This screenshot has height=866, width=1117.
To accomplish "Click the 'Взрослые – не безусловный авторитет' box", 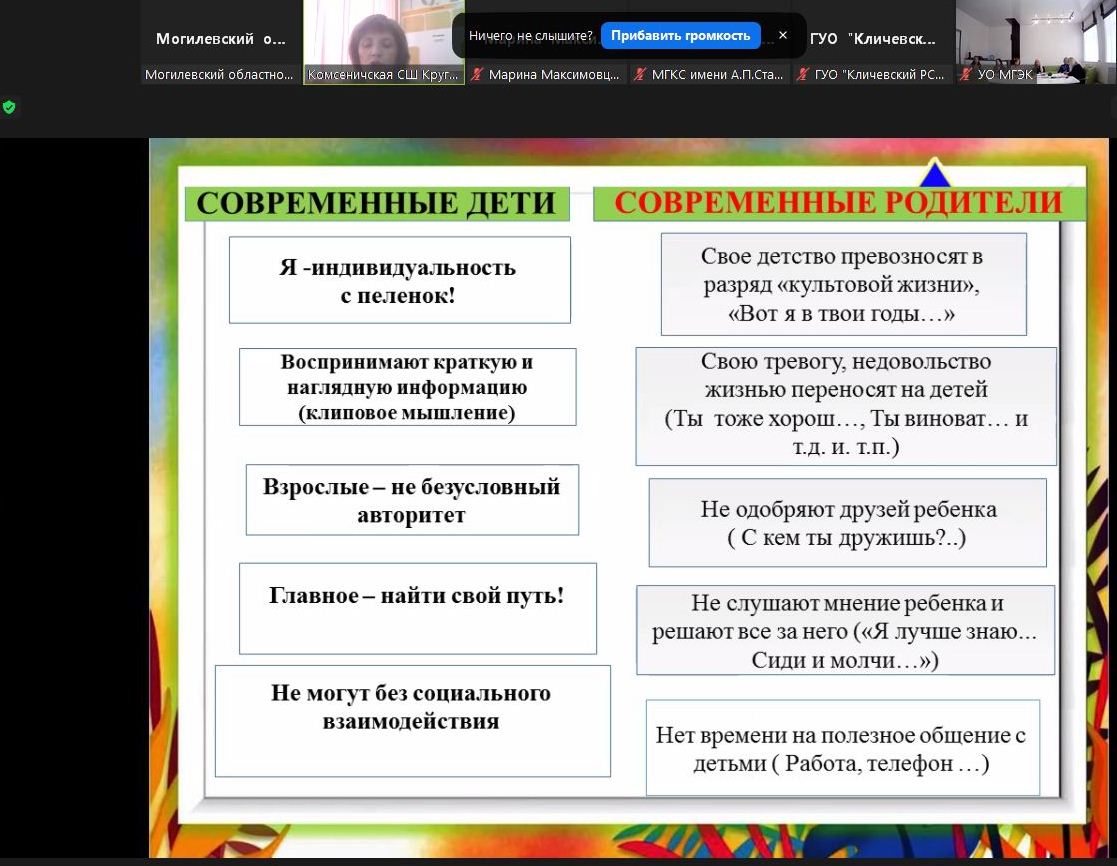I will (412, 500).
